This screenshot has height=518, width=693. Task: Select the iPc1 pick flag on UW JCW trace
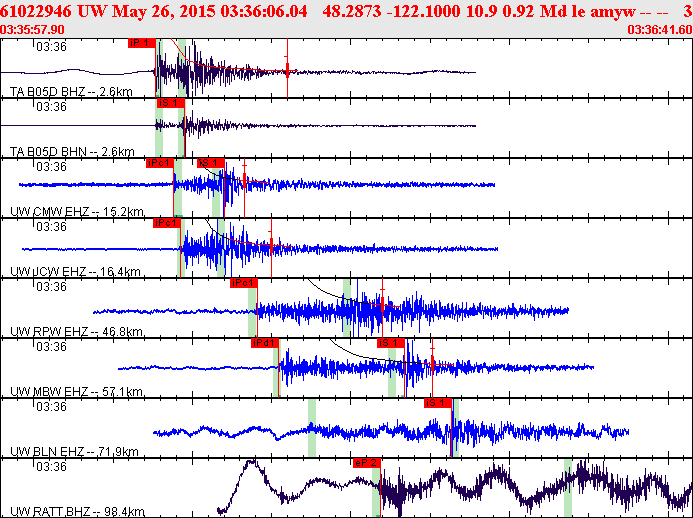[167, 223]
